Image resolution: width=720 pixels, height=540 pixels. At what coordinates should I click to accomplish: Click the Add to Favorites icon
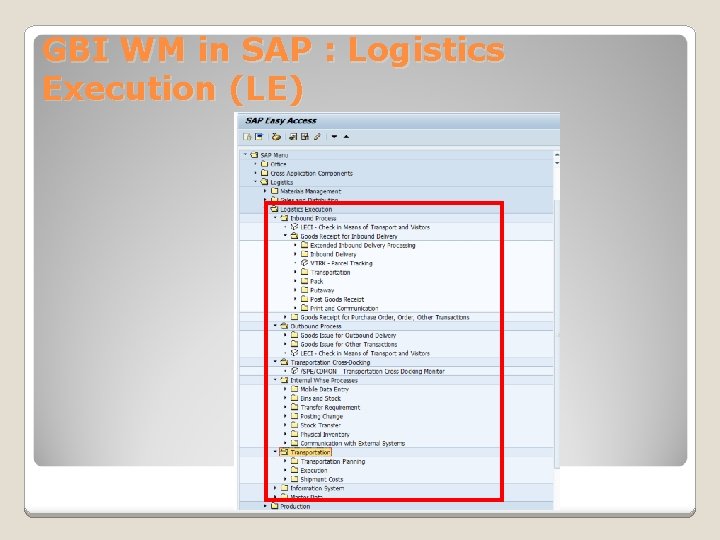coord(293,137)
